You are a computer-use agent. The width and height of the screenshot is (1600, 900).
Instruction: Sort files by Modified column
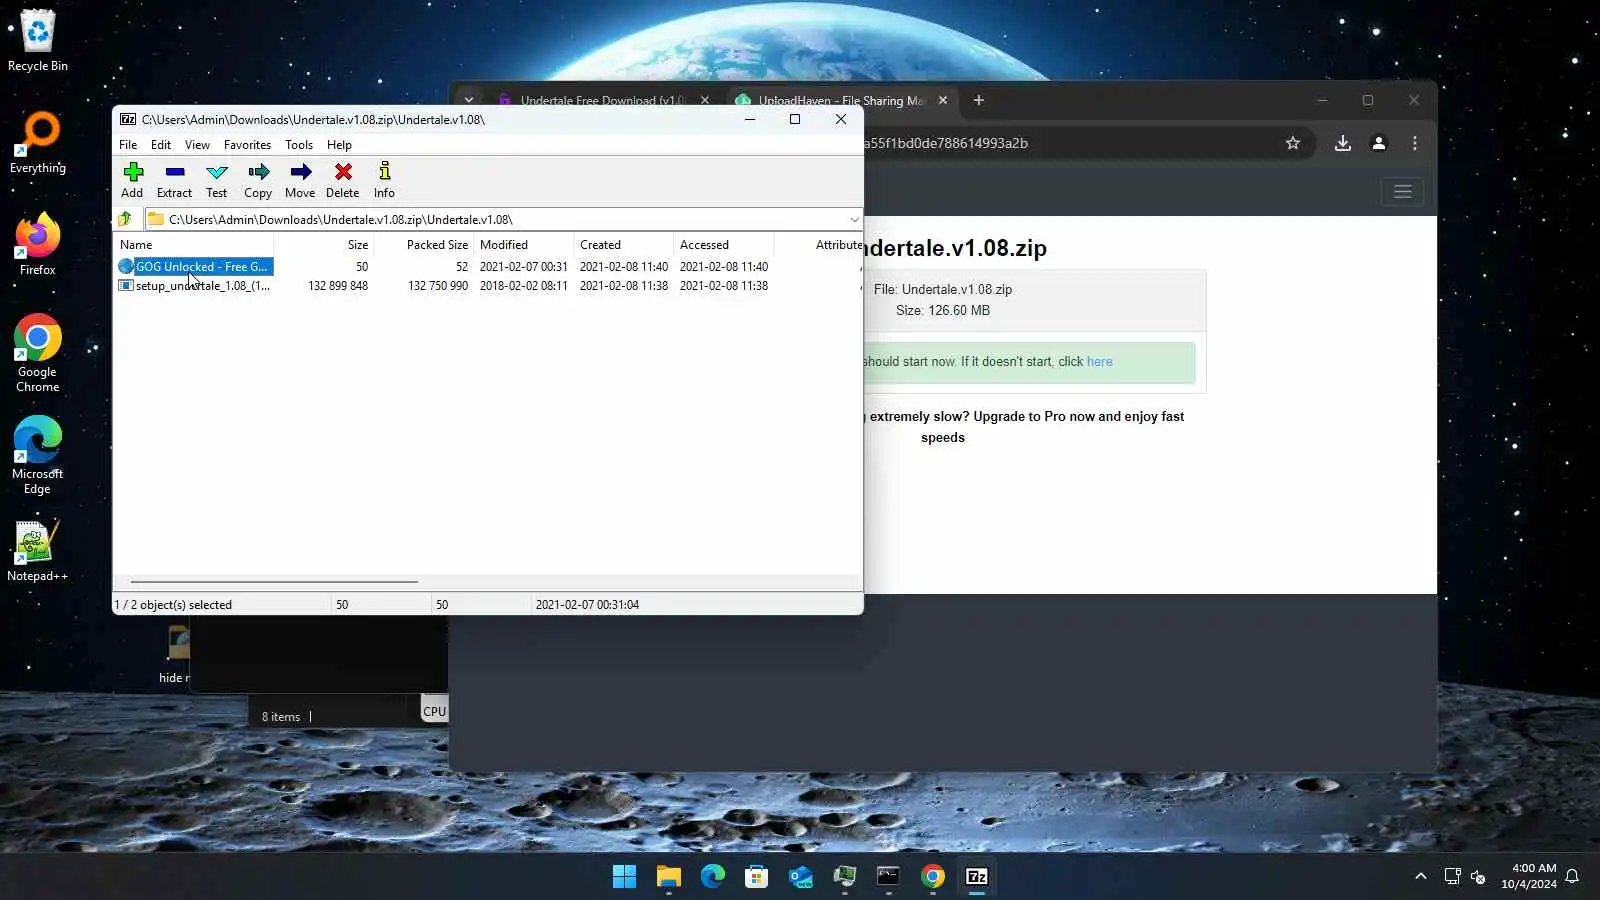(524, 245)
